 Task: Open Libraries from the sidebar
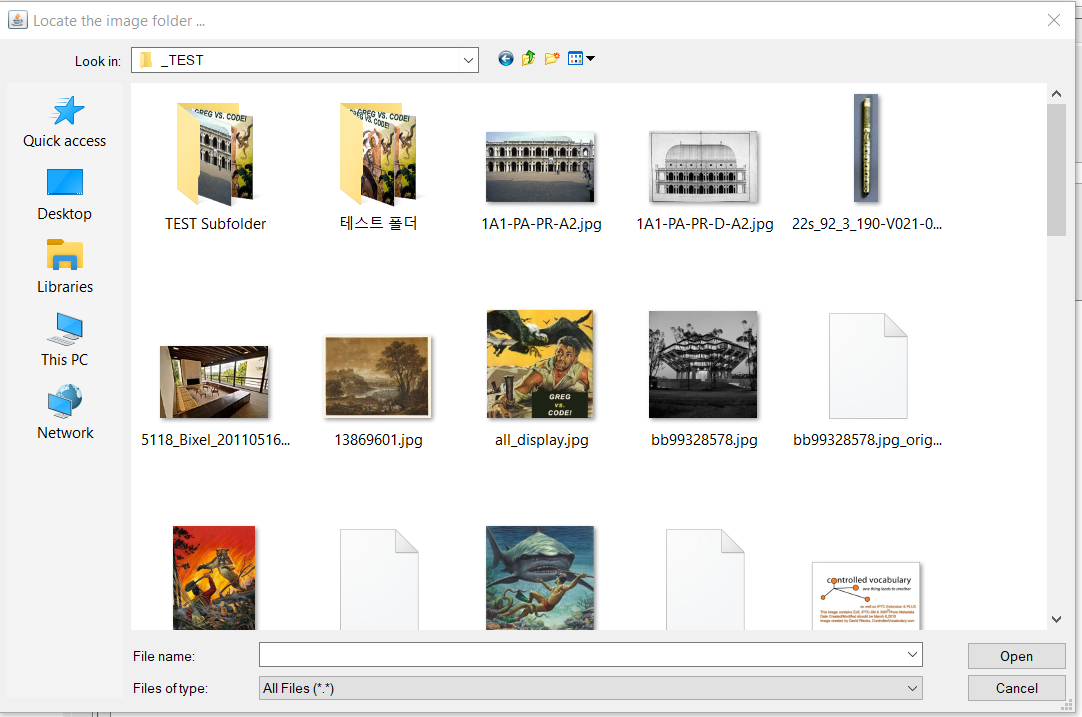[65, 268]
